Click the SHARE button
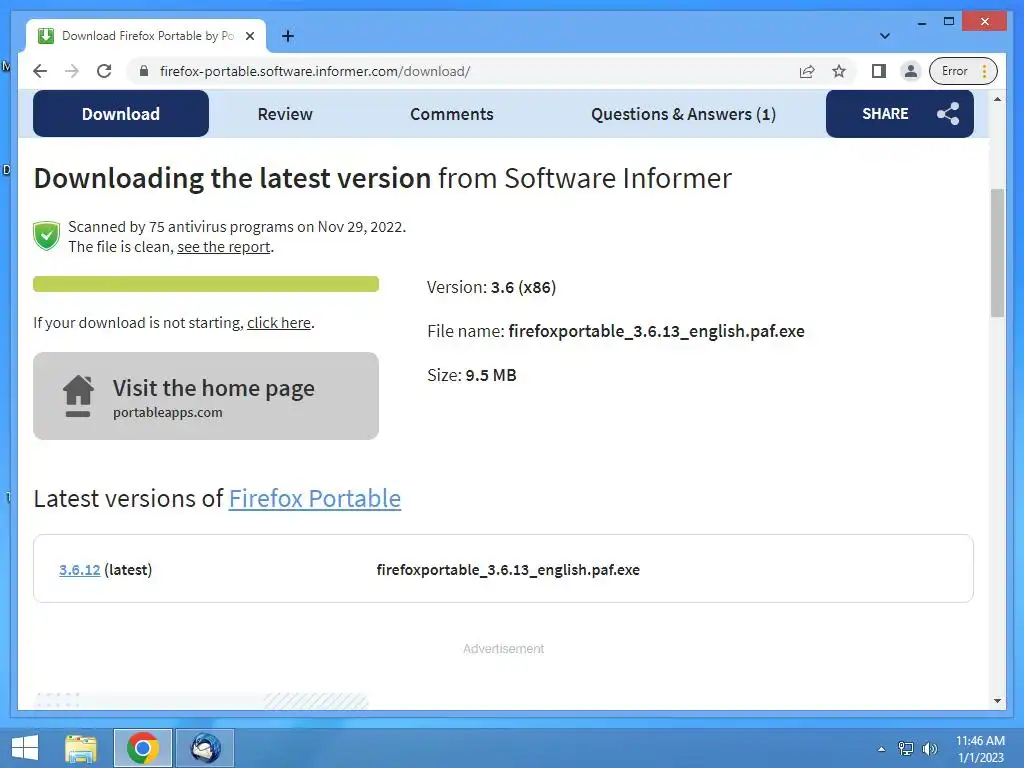 click(899, 114)
